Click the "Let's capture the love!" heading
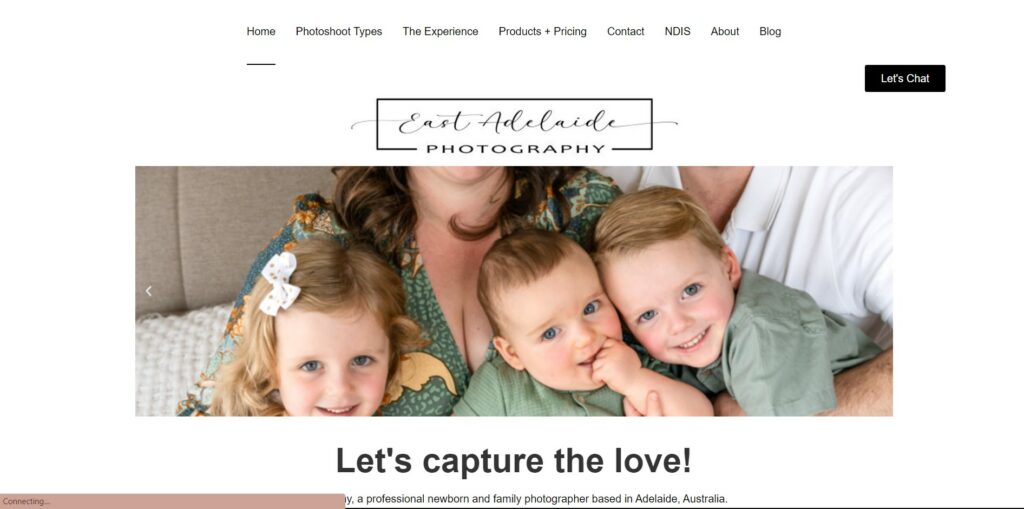The height and width of the screenshot is (509, 1024). pos(513,461)
